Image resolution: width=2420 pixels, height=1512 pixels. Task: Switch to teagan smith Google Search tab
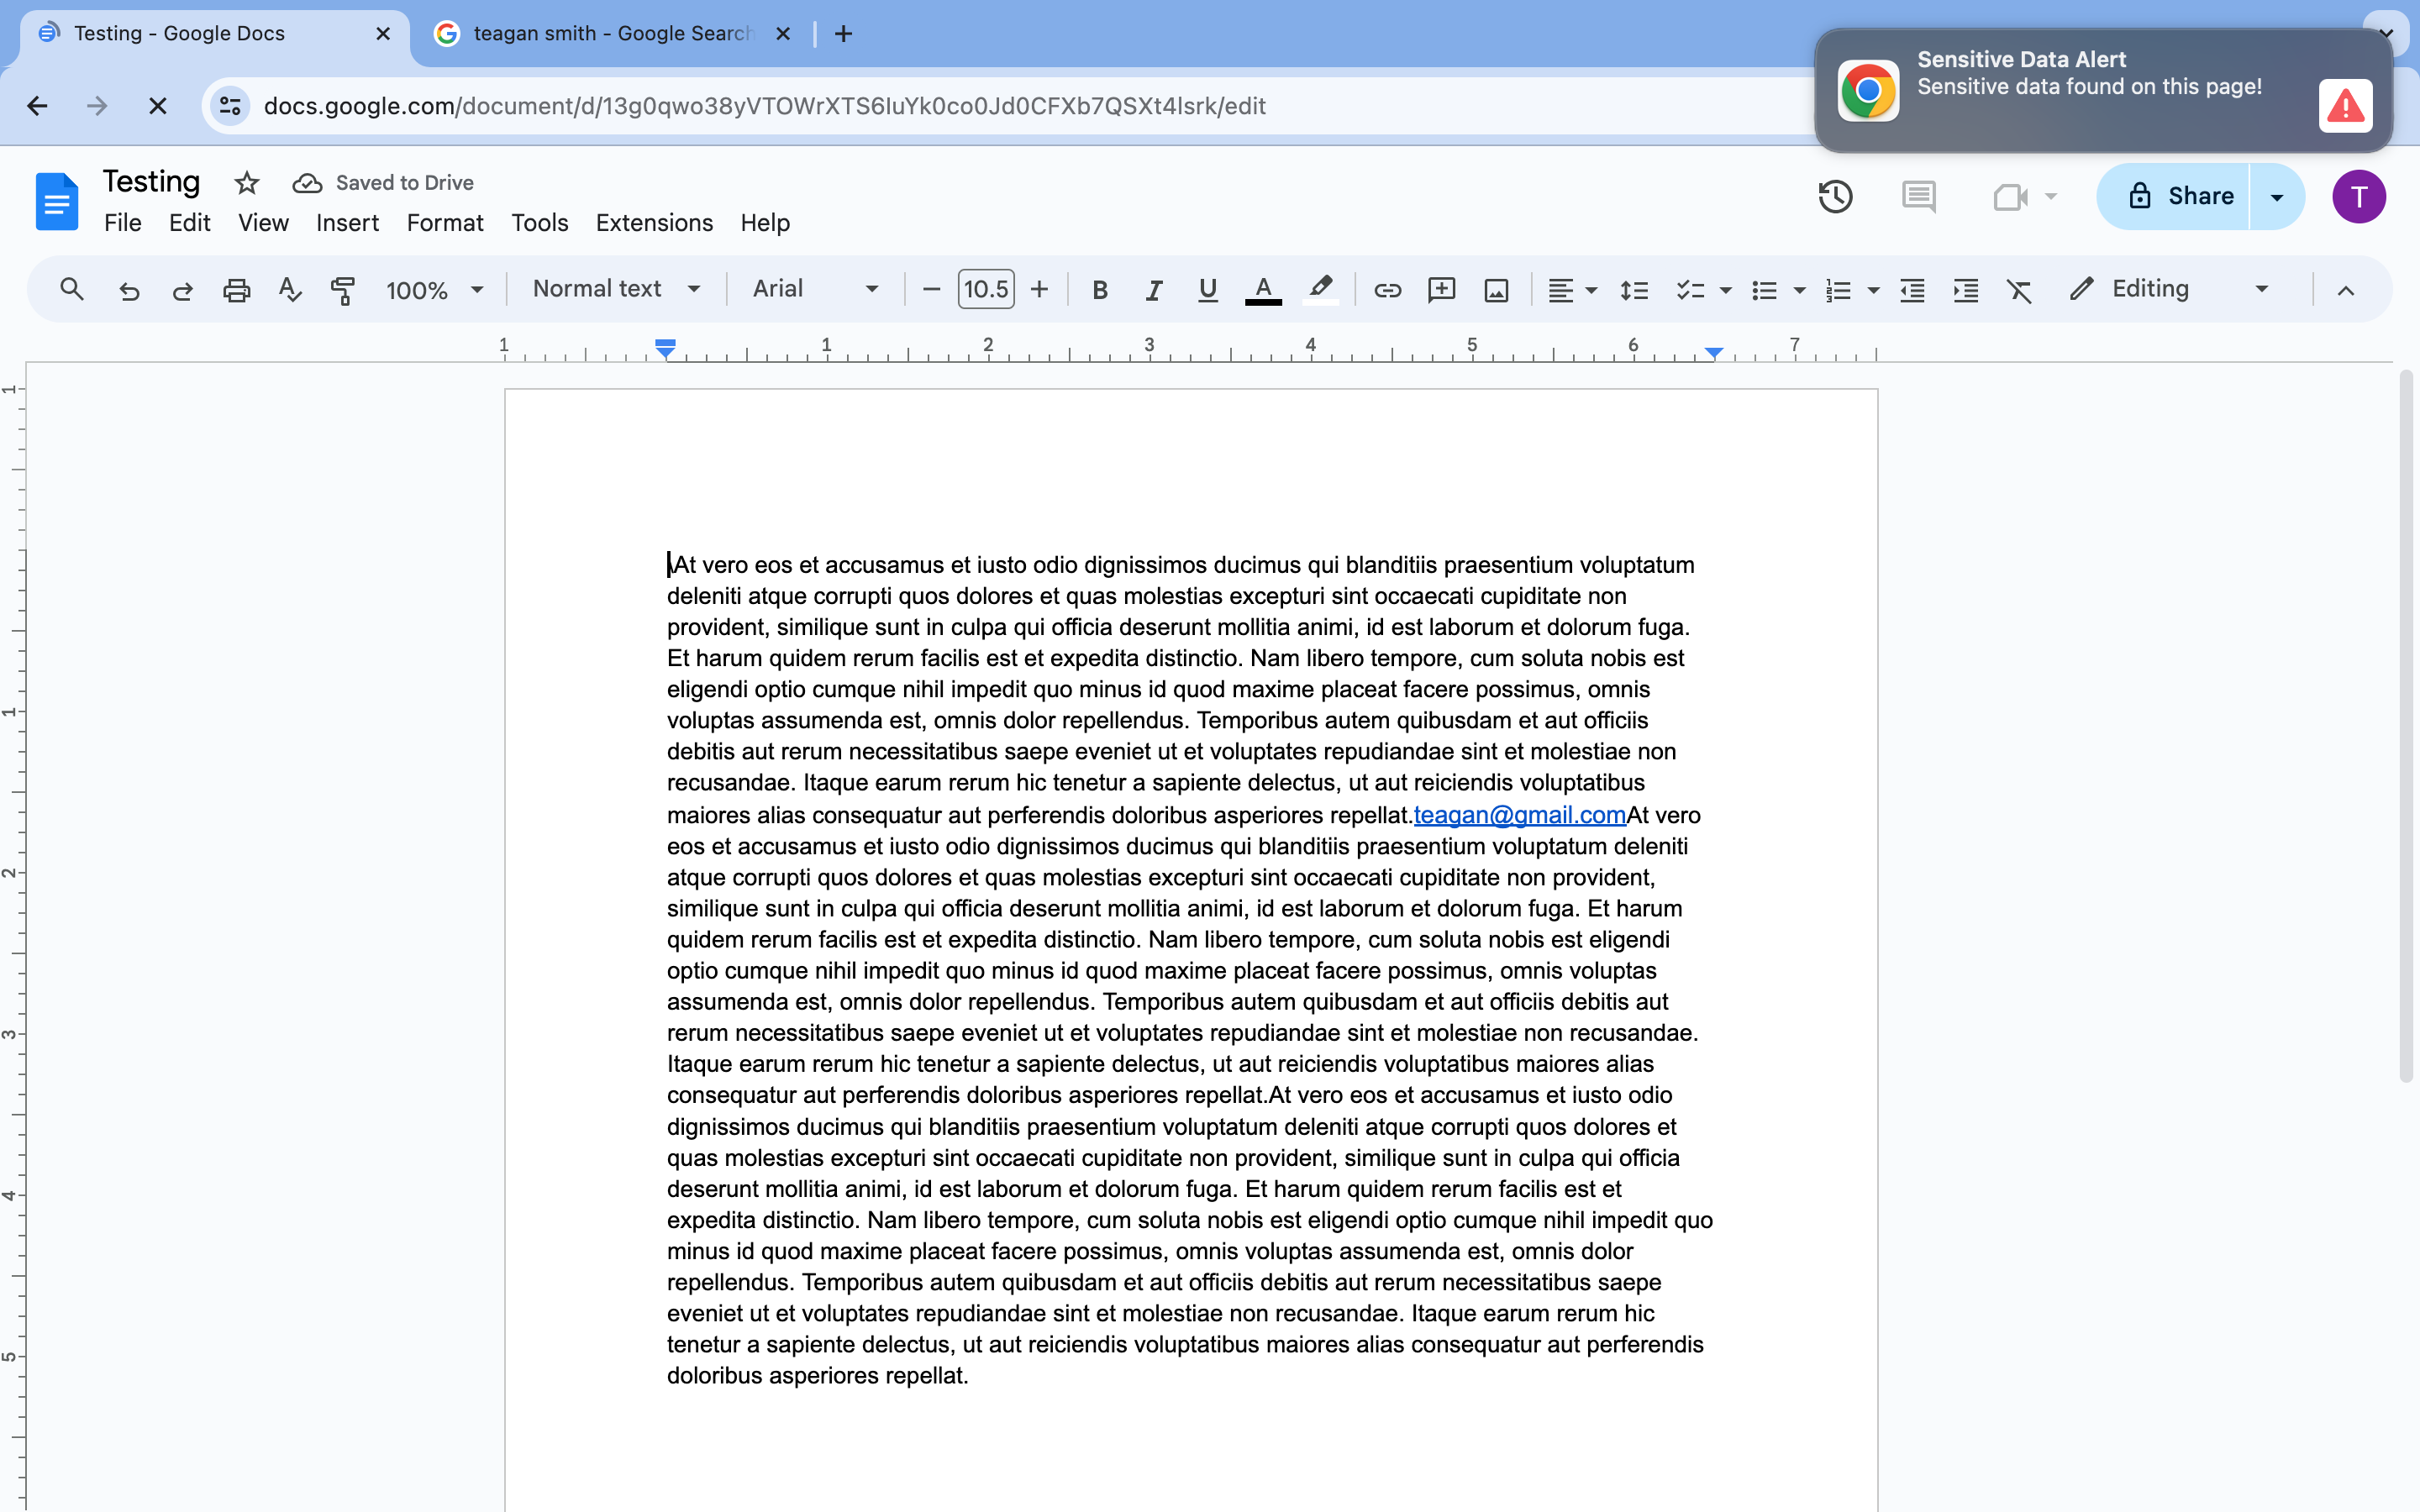tap(610, 34)
